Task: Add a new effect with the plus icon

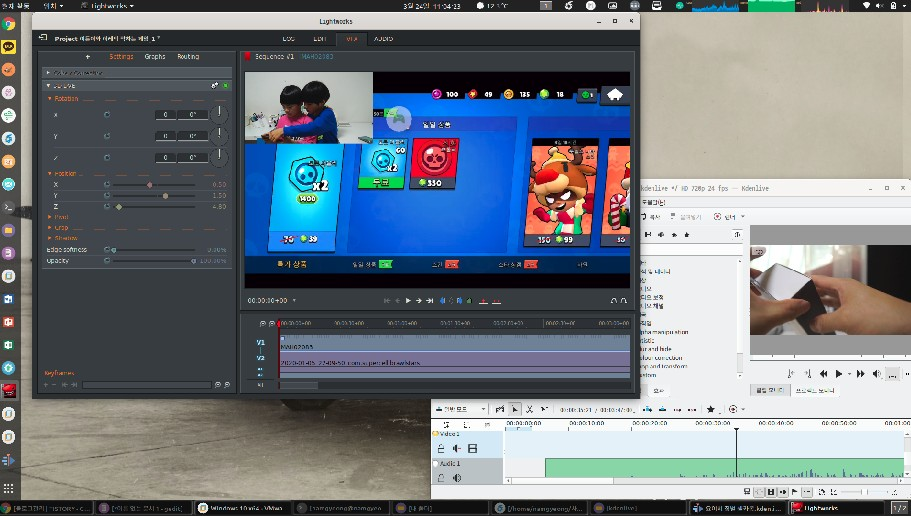Action: pyautogui.click(x=88, y=56)
